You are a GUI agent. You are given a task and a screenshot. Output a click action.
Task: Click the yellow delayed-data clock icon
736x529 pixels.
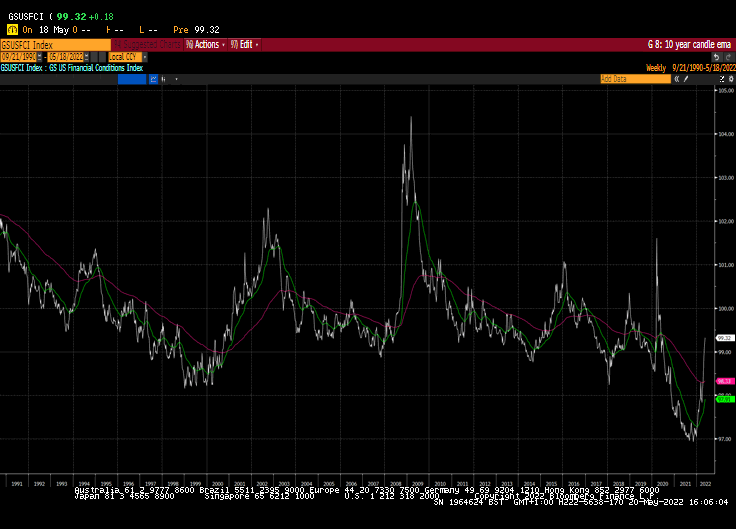pyautogui.click(x=11, y=29)
